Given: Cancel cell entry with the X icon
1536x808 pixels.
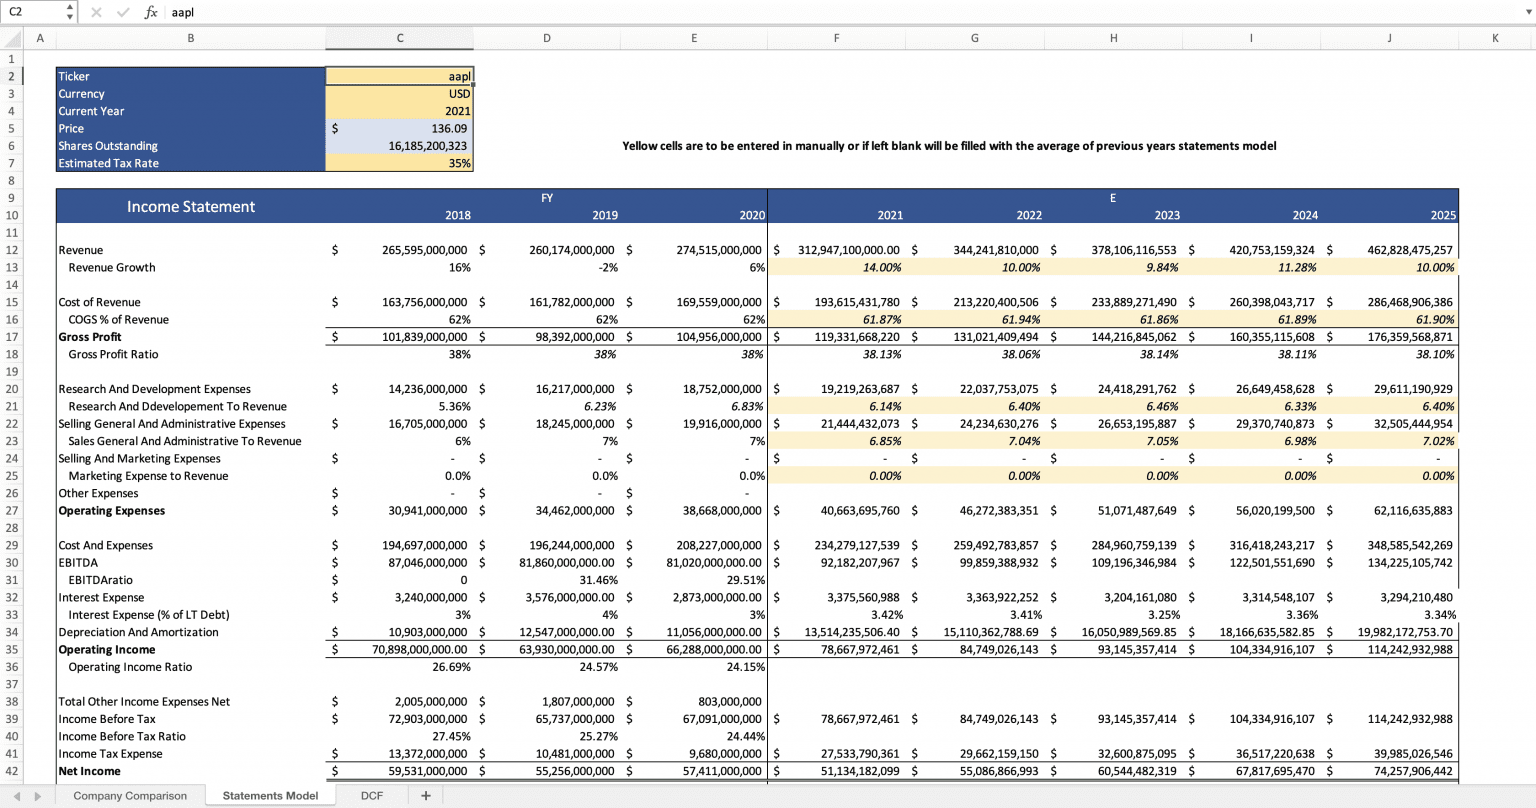Looking at the screenshot, I should tap(96, 12).
